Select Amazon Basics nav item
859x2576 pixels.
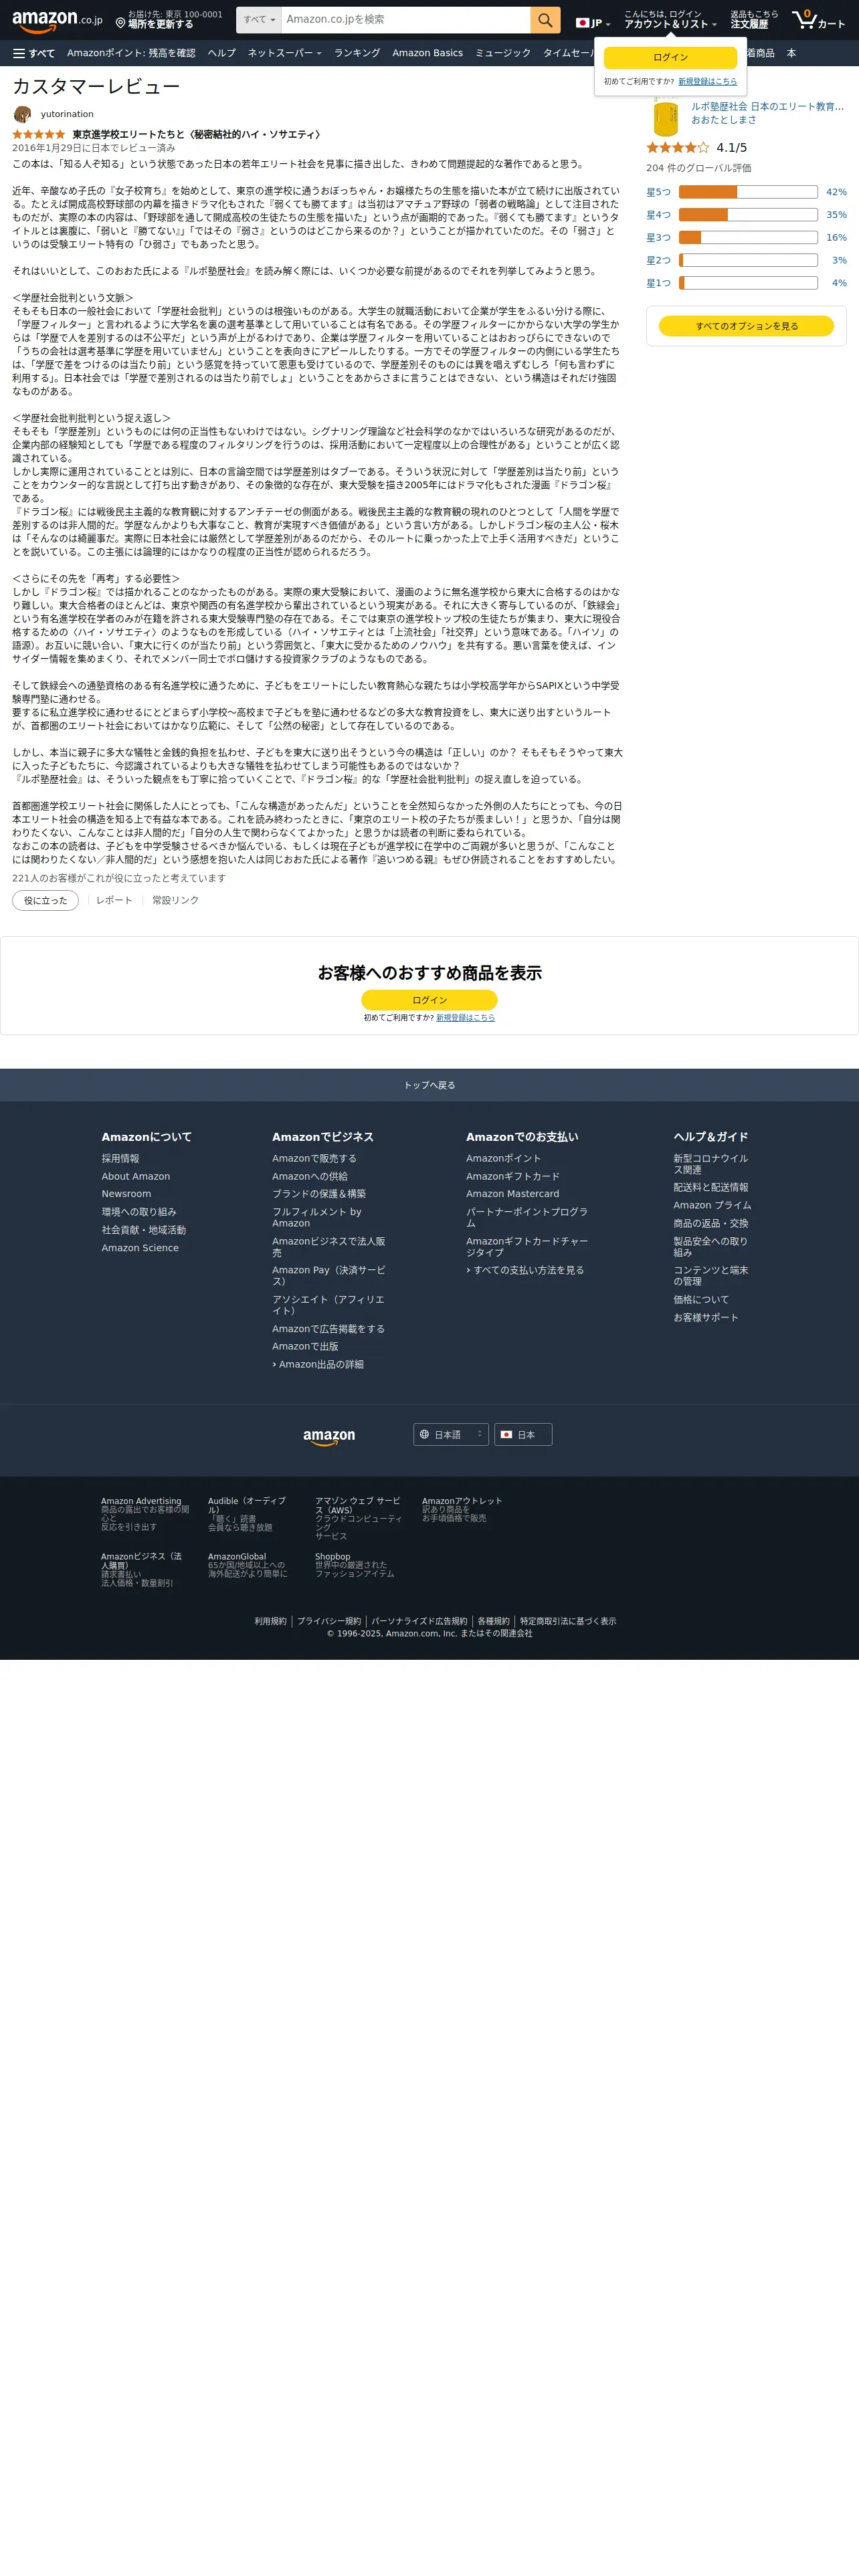point(427,53)
